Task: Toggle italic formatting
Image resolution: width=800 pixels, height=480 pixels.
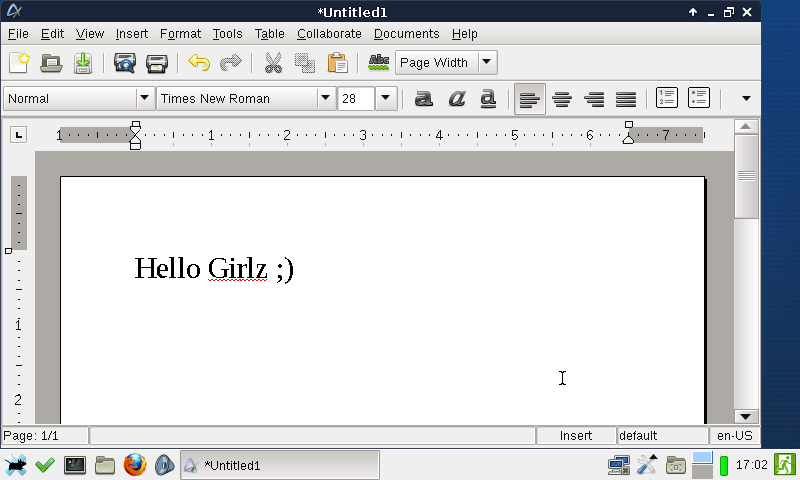Action: point(456,98)
